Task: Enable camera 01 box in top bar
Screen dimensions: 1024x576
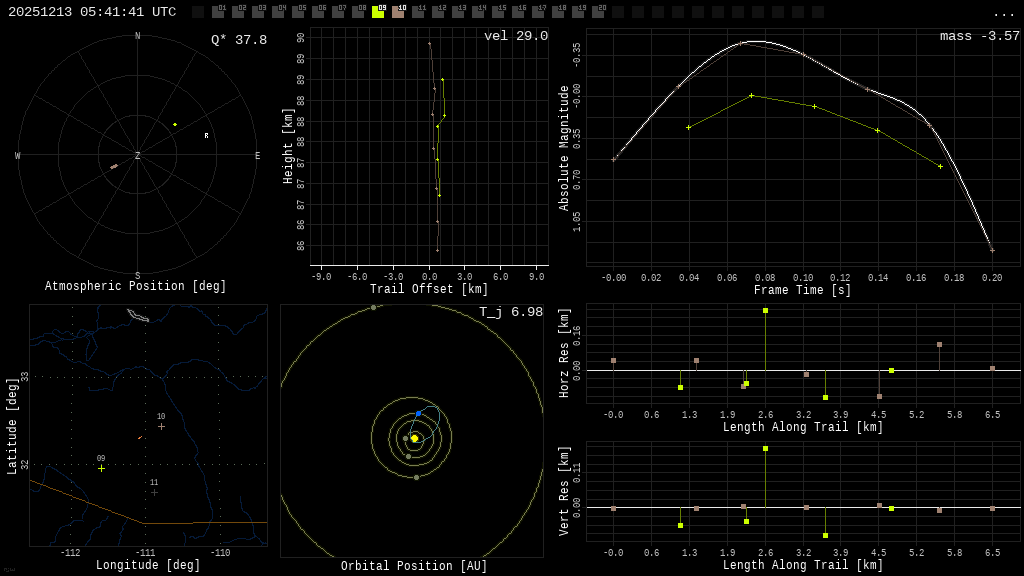Action: click(x=218, y=12)
